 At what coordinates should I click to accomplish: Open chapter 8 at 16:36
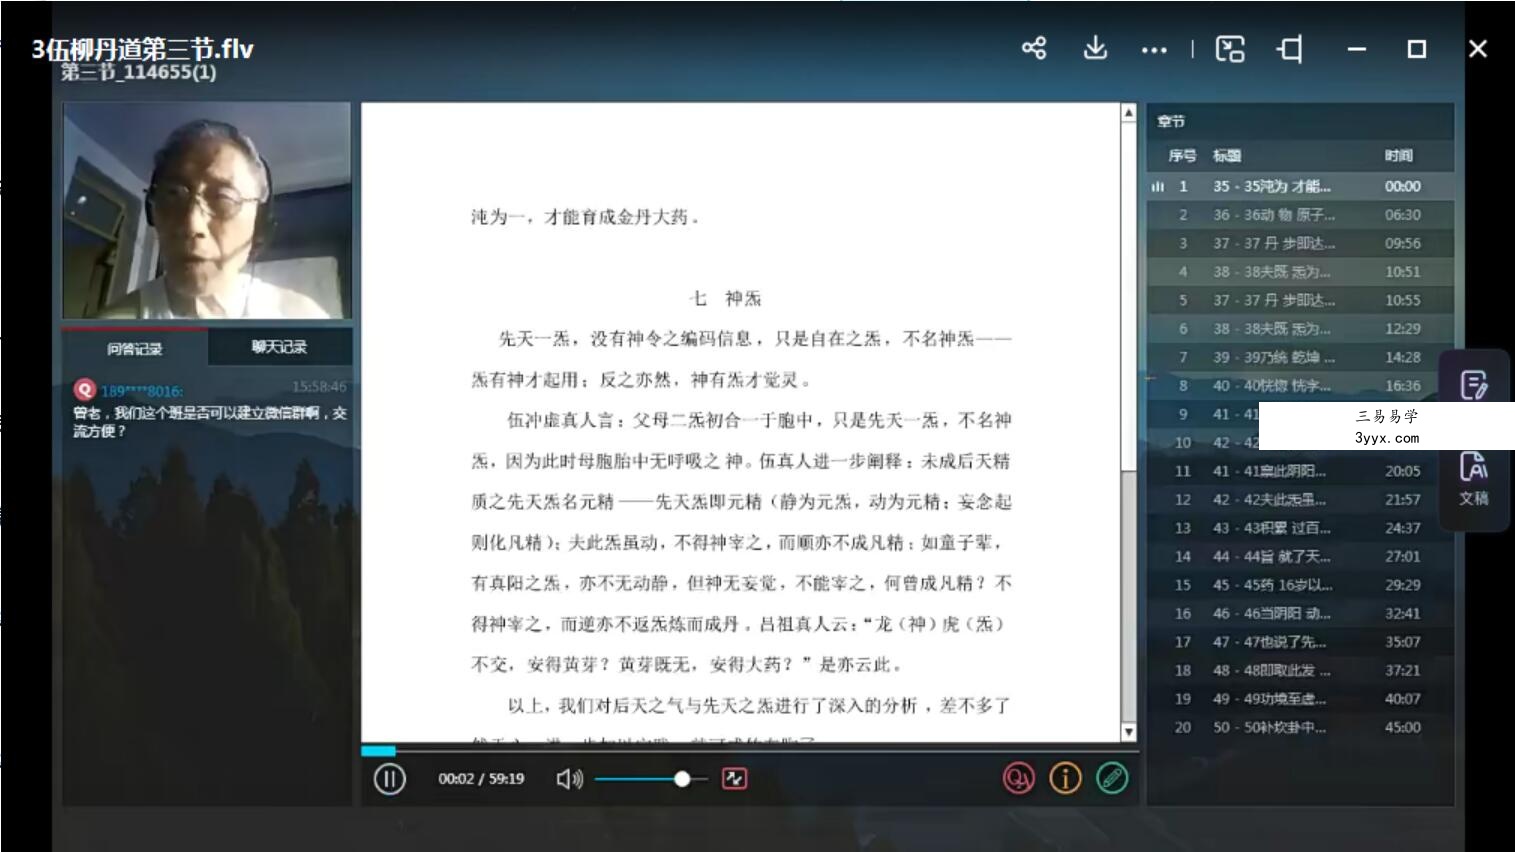tap(1300, 386)
